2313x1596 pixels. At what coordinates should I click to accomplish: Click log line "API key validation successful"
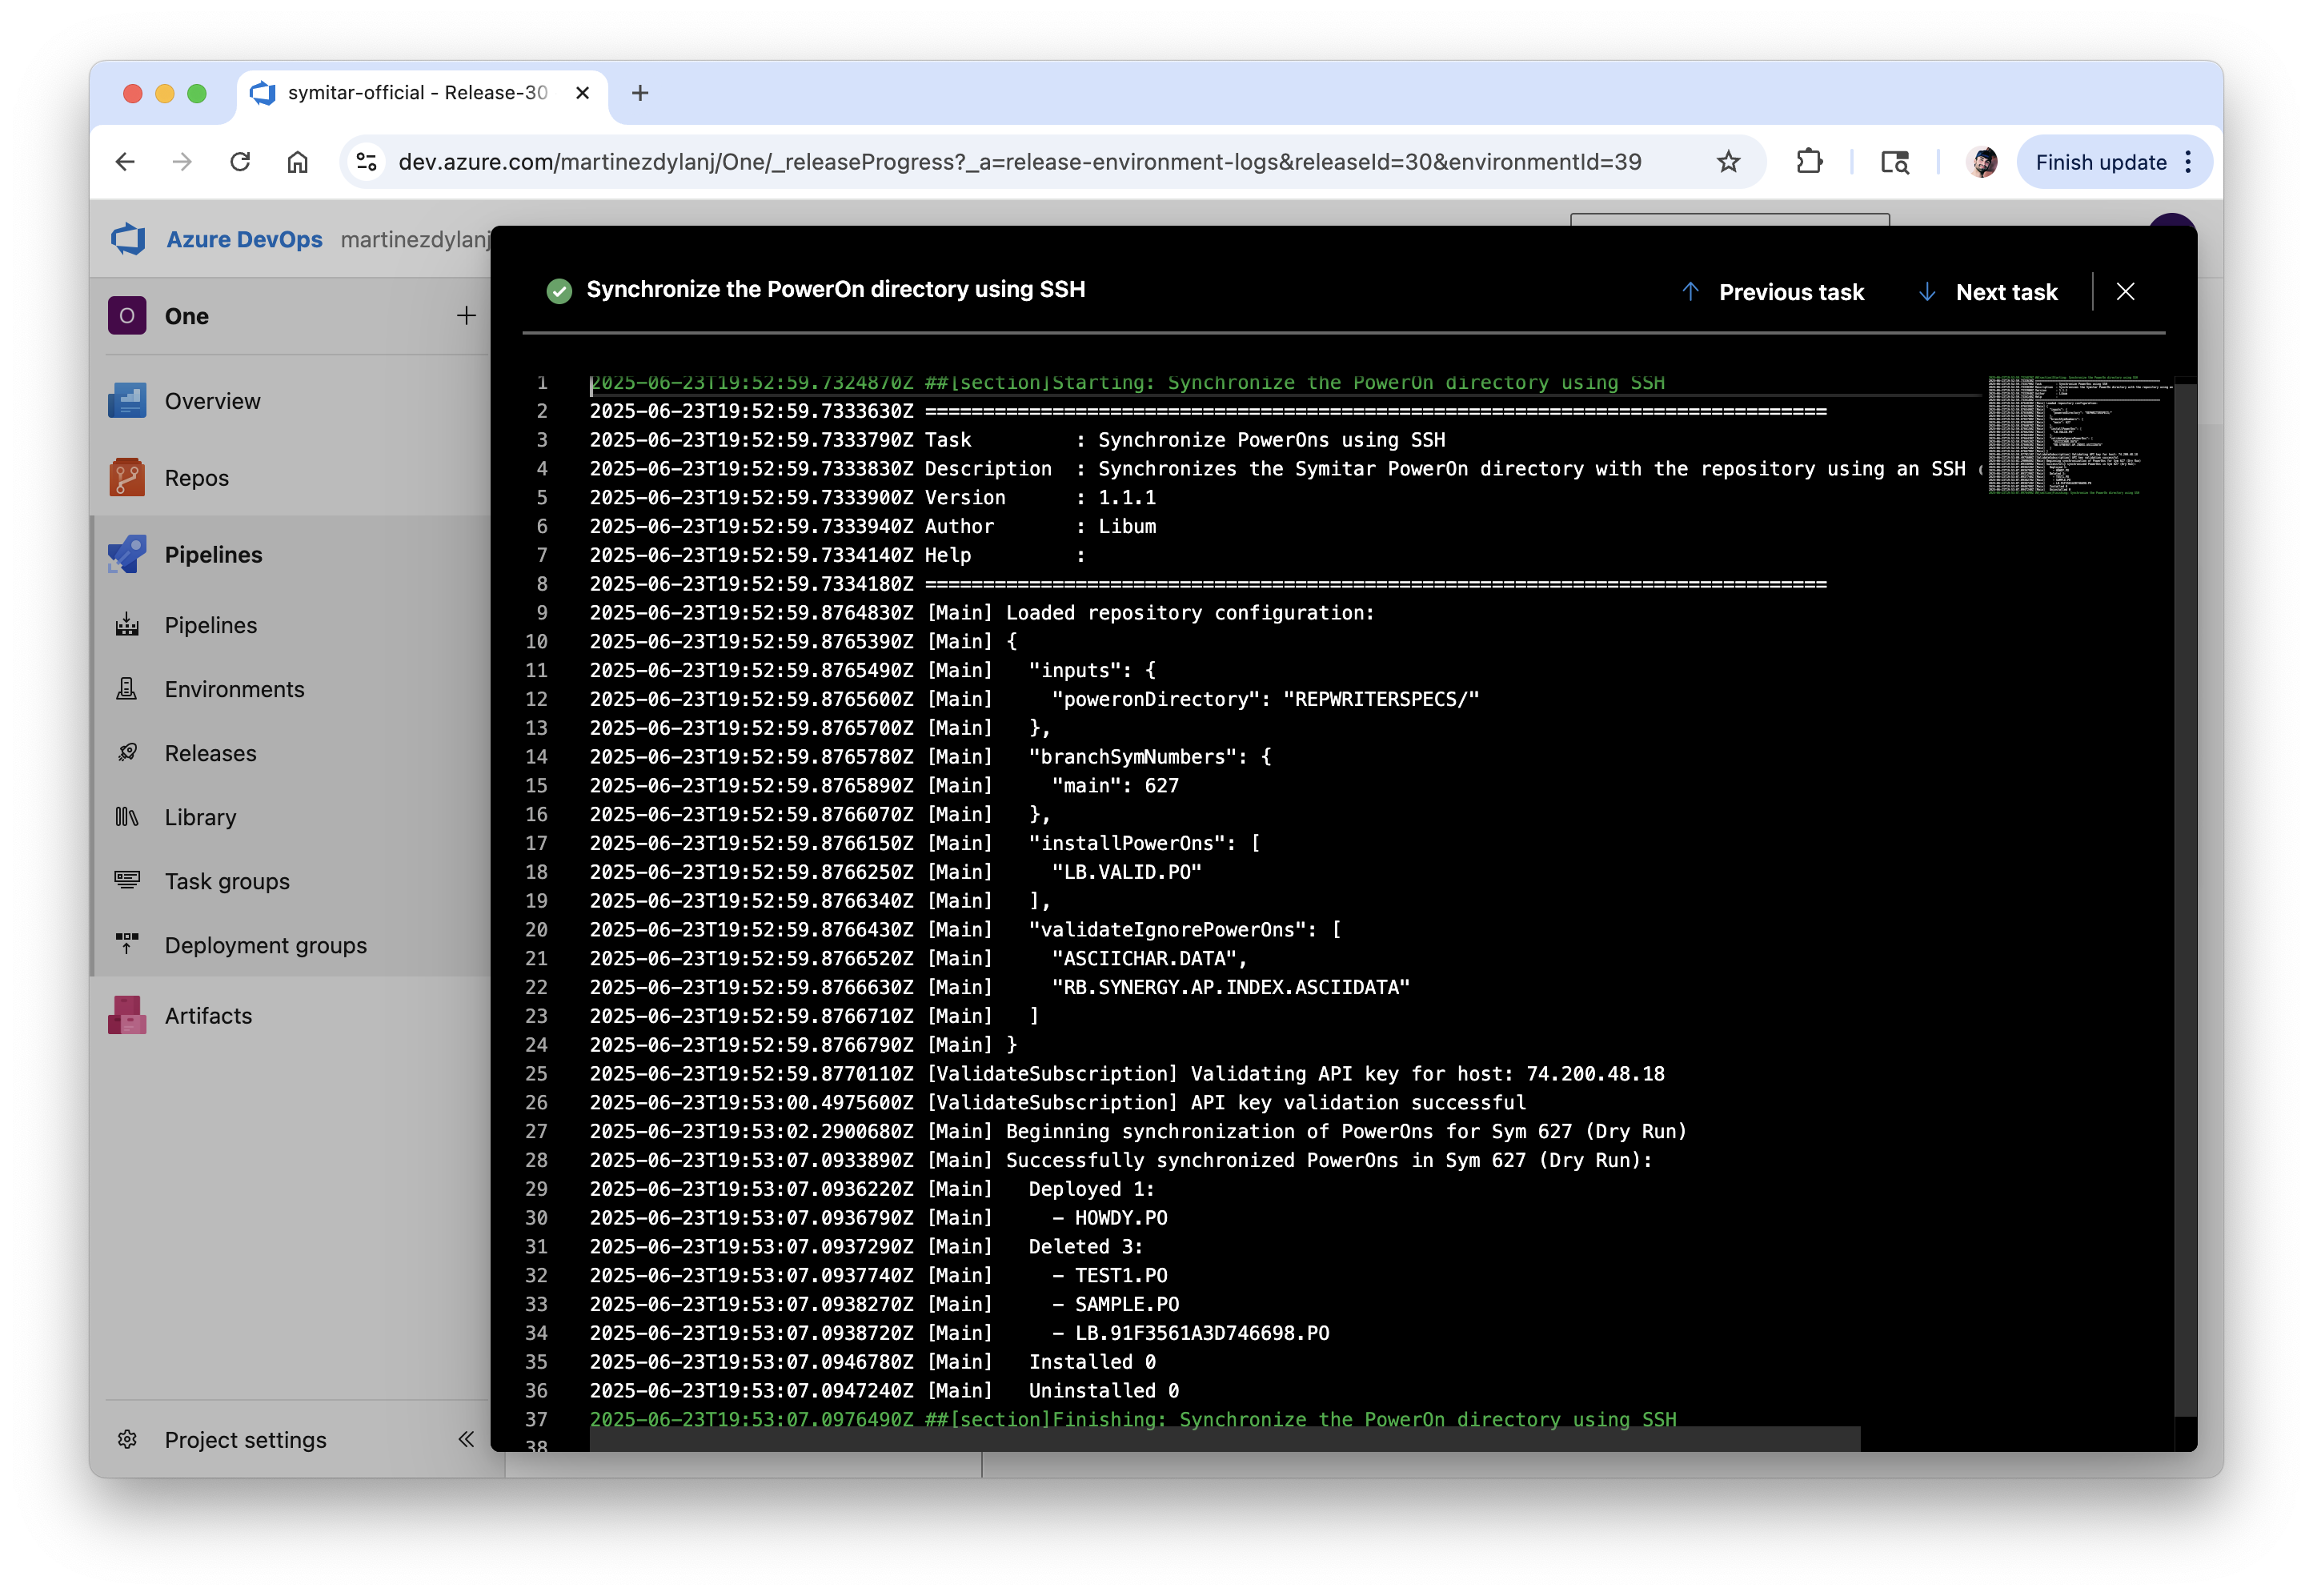[x=1058, y=1102]
